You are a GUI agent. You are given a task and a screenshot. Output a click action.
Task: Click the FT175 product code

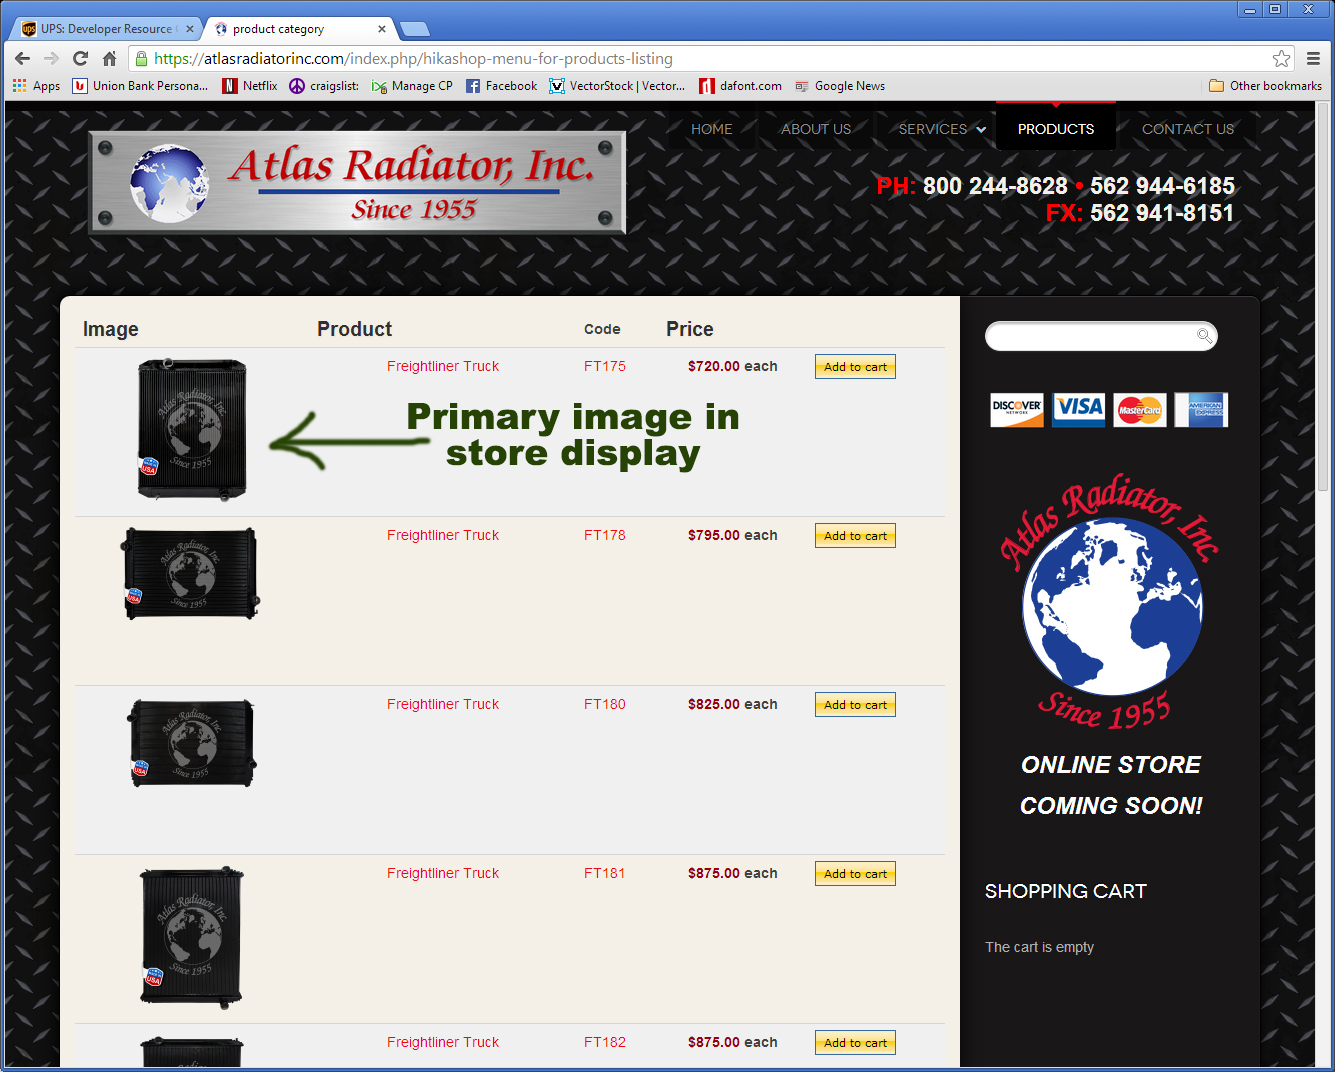click(605, 366)
